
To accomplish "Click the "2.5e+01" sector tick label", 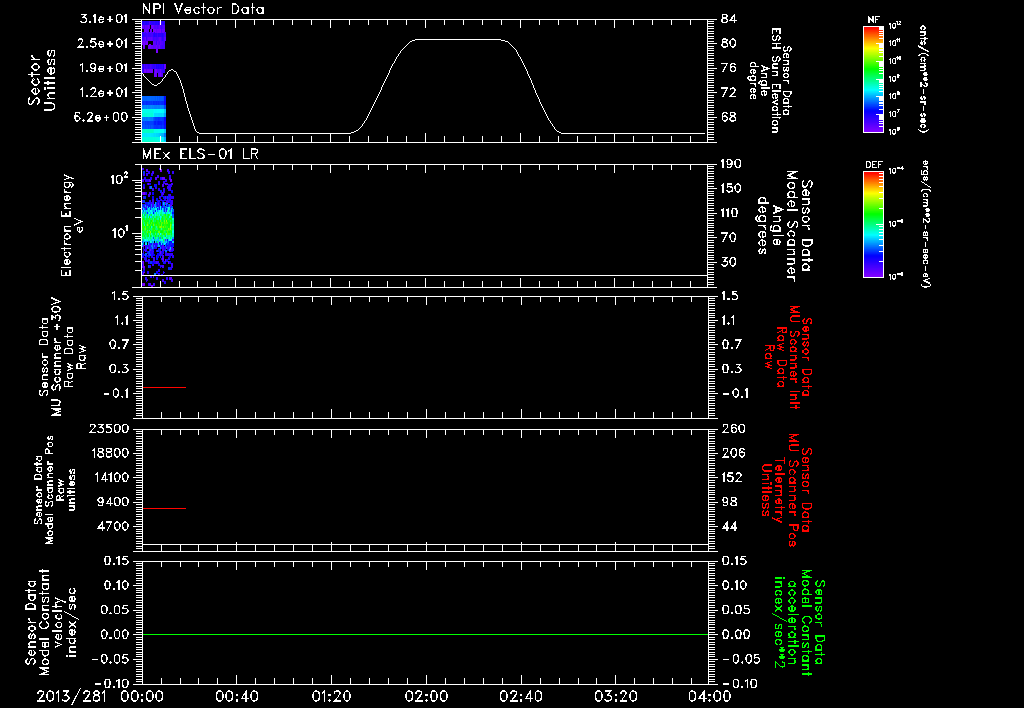I will click(x=103, y=43).
